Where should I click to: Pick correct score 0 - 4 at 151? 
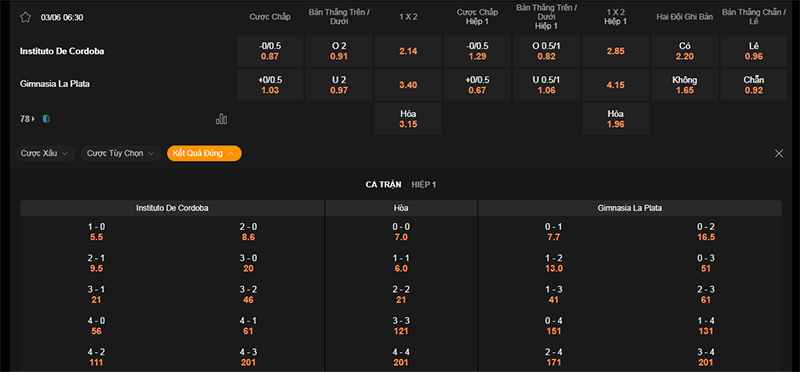click(554, 326)
